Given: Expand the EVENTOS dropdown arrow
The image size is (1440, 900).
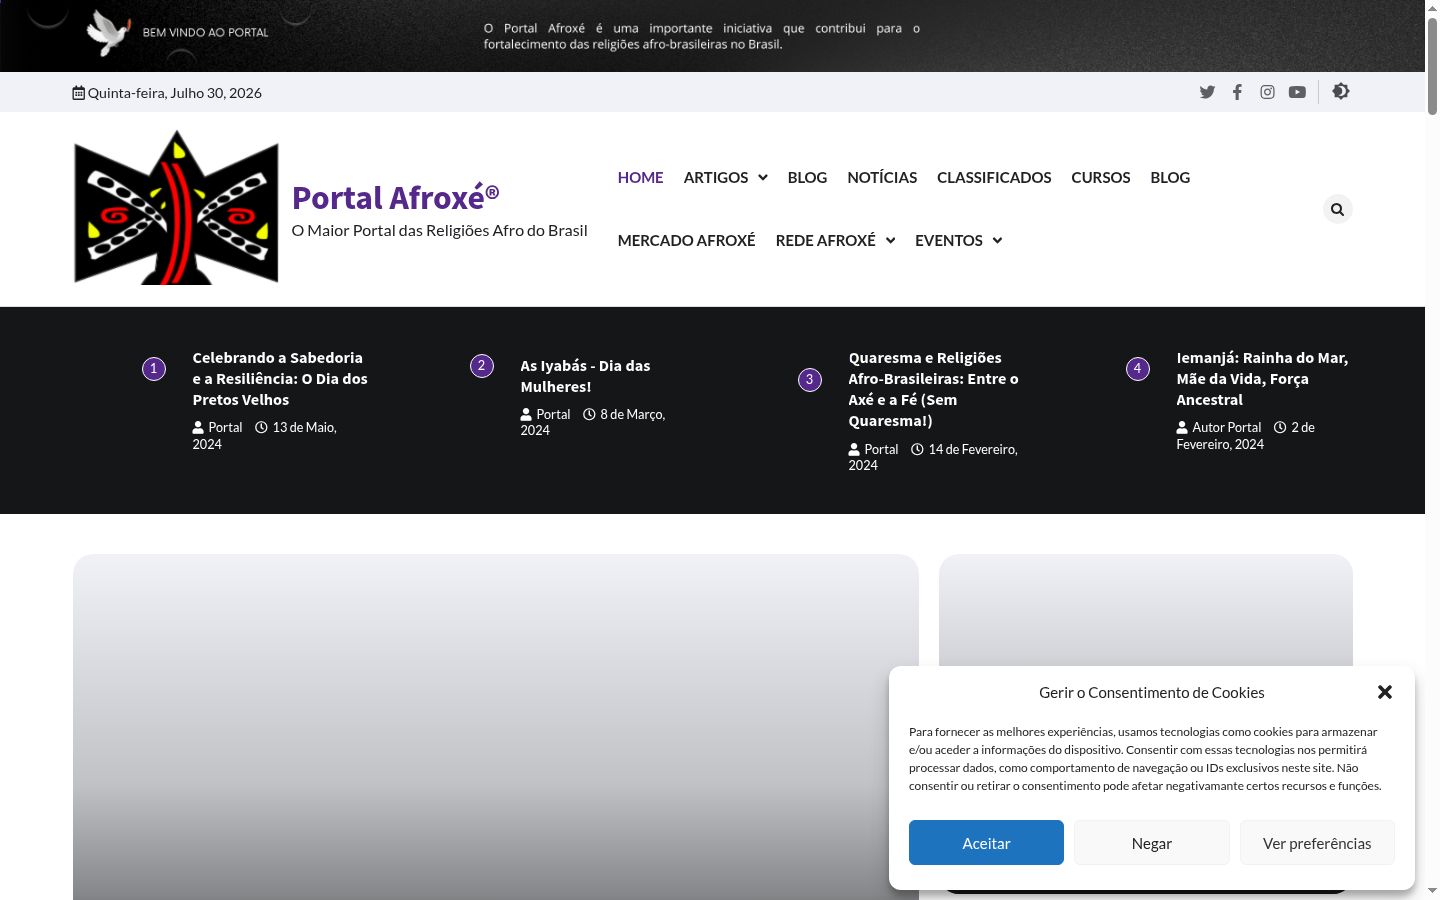Looking at the screenshot, I should coord(996,240).
